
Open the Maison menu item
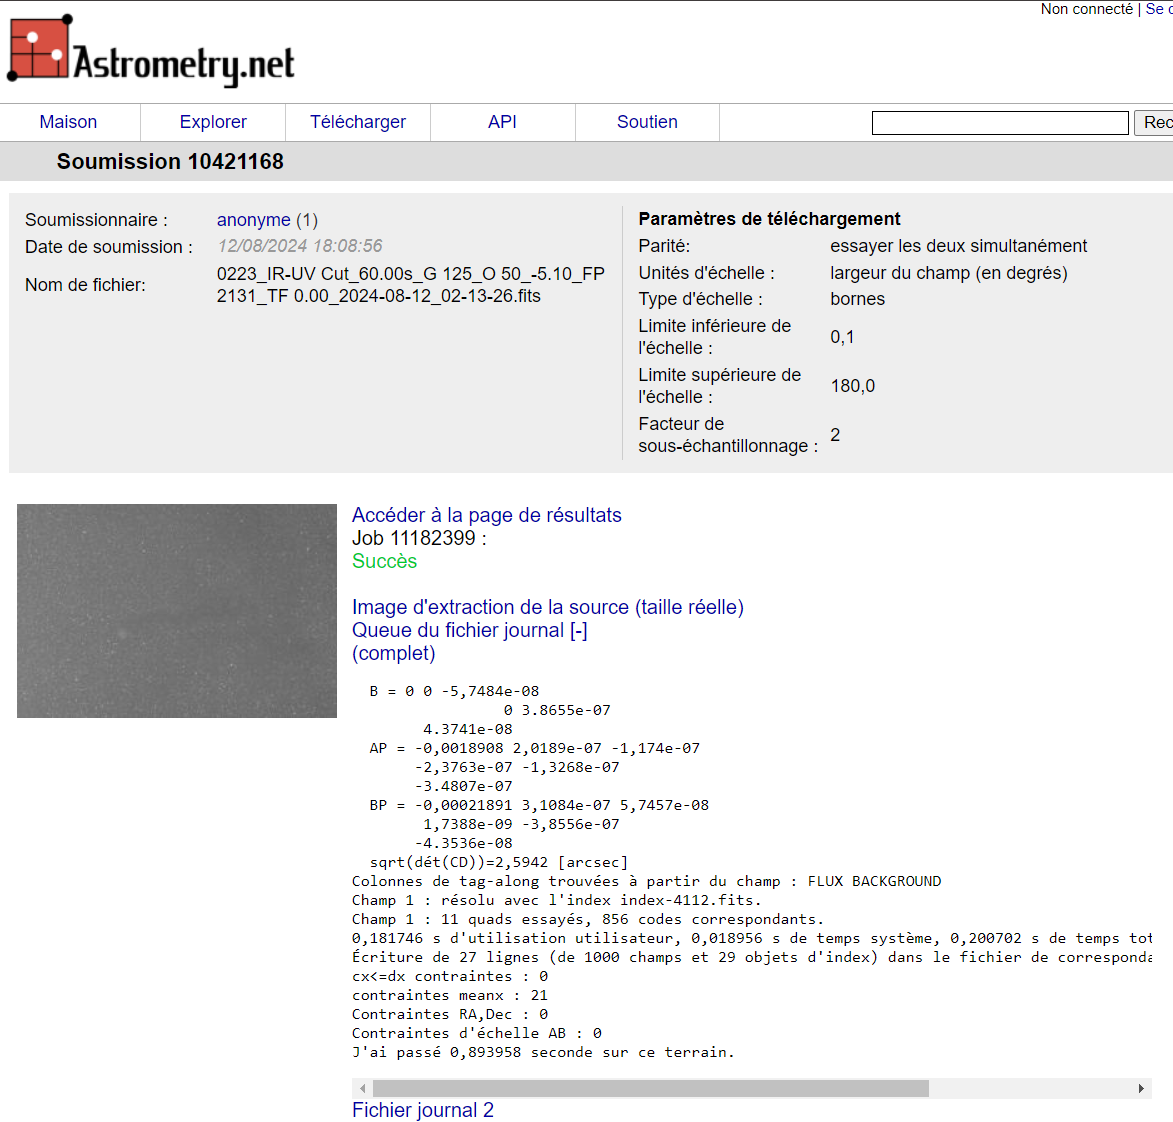tap(68, 122)
